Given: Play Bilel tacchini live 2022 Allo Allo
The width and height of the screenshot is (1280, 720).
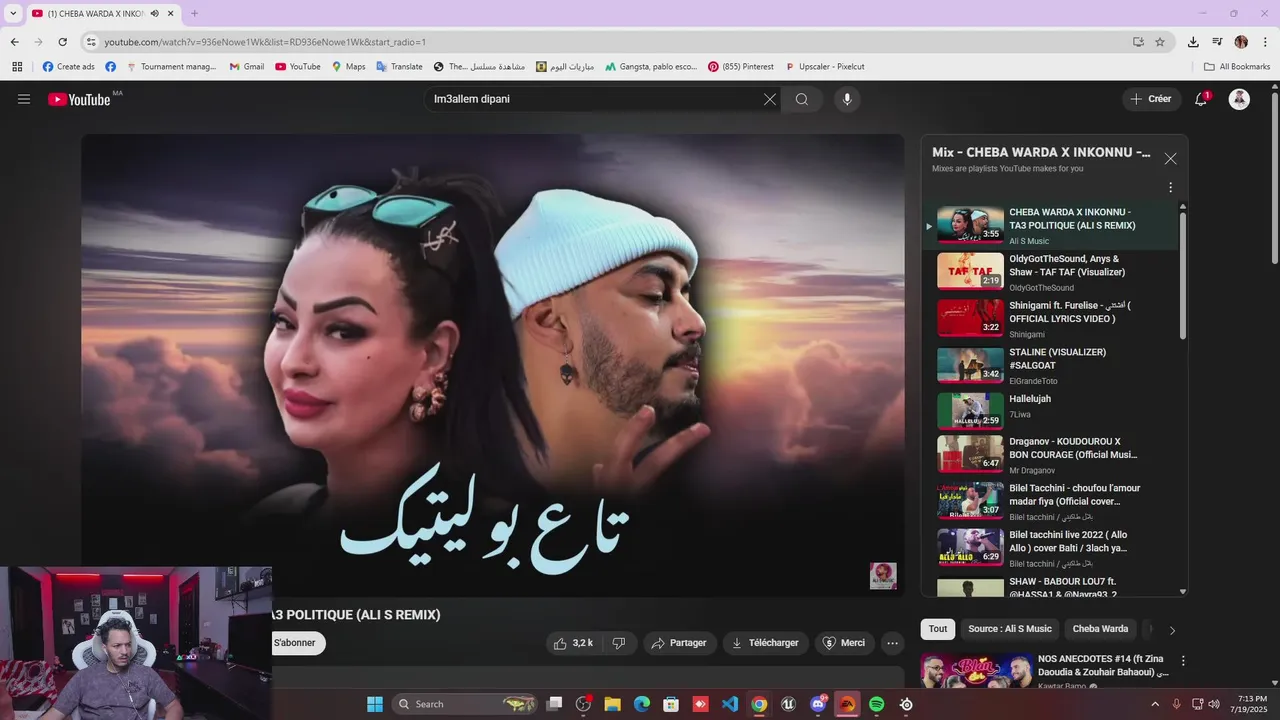Looking at the screenshot, I should pos(1052,549).
